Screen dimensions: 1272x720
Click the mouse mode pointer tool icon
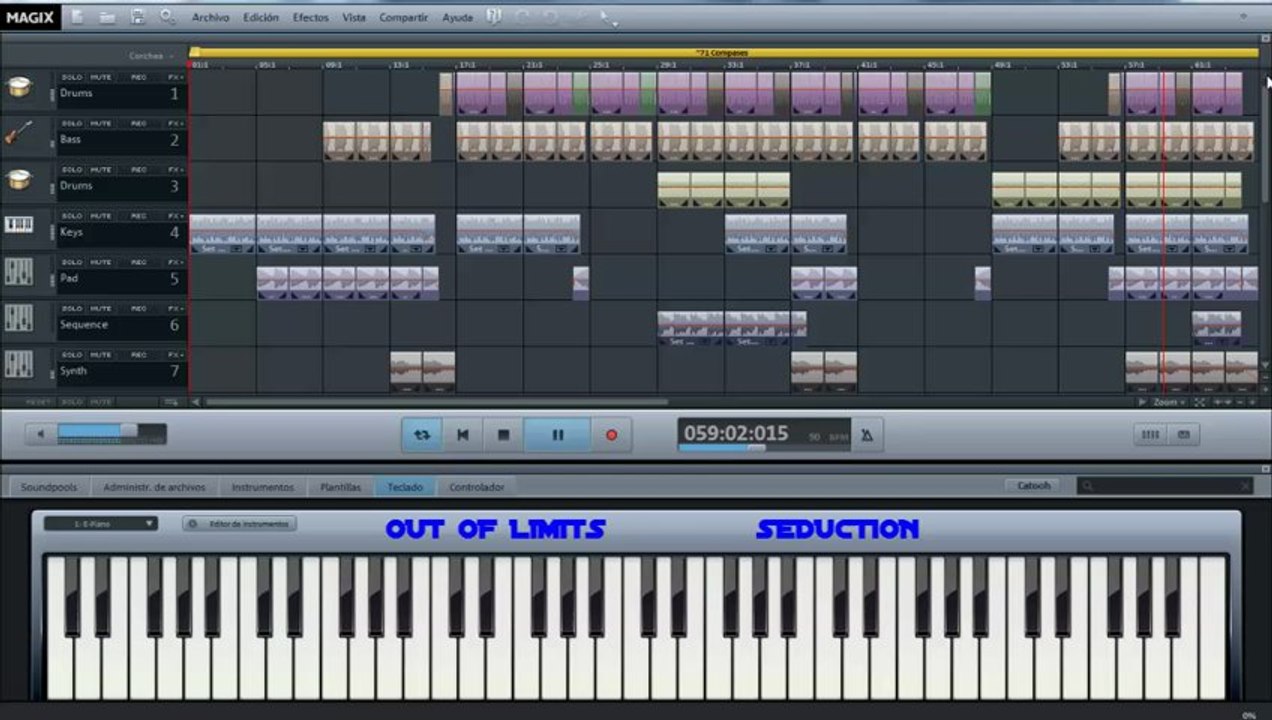pos(608,18)
